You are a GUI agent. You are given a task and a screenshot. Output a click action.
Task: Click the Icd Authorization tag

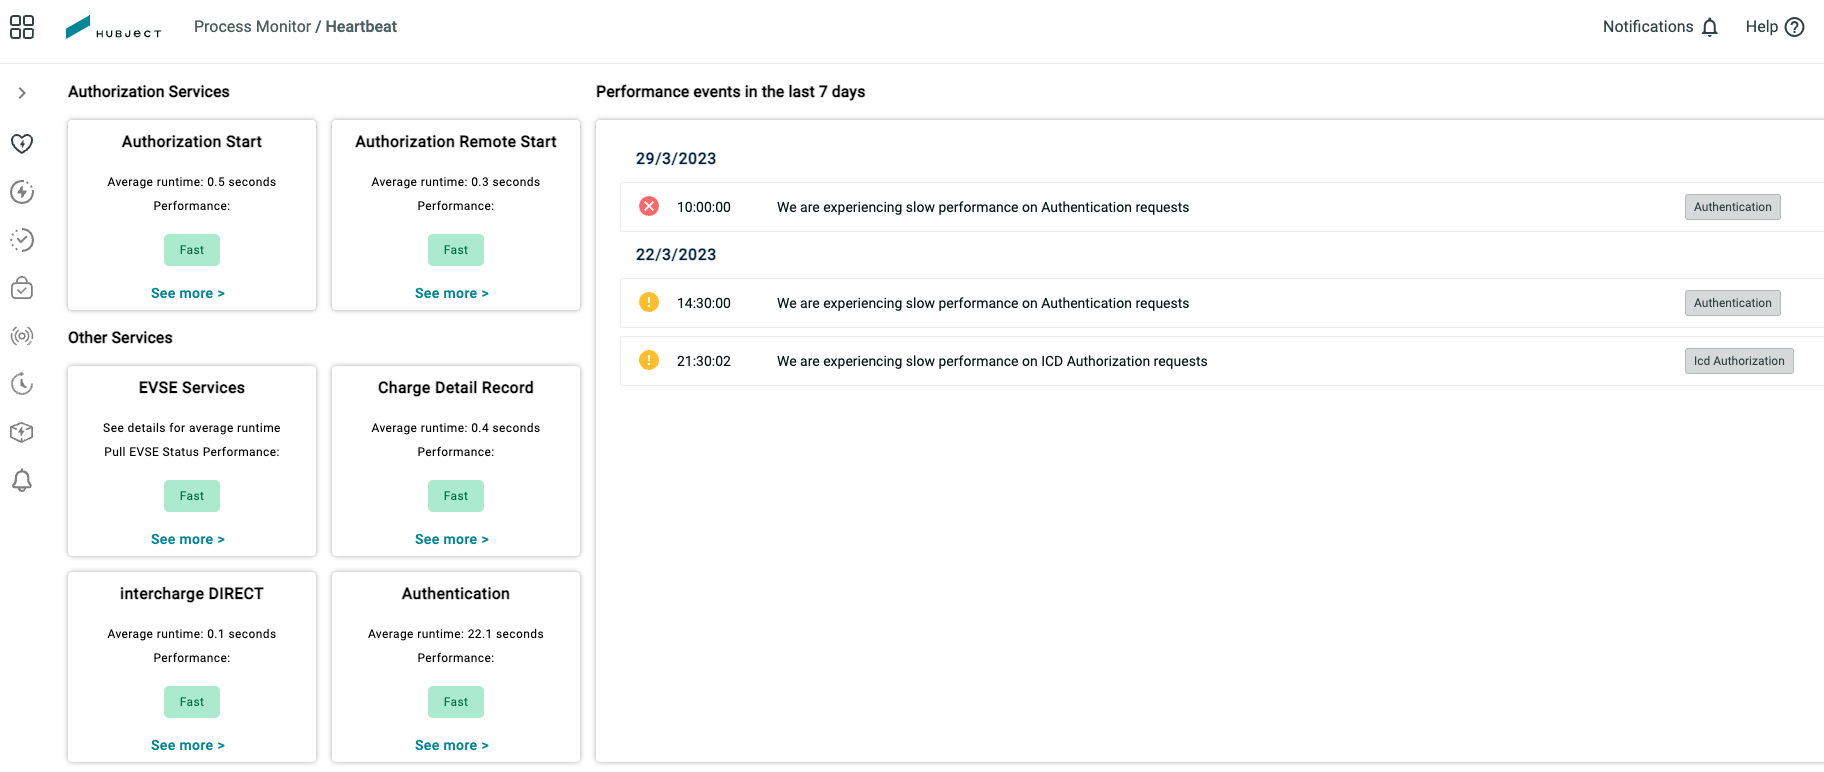point(1739,361)
